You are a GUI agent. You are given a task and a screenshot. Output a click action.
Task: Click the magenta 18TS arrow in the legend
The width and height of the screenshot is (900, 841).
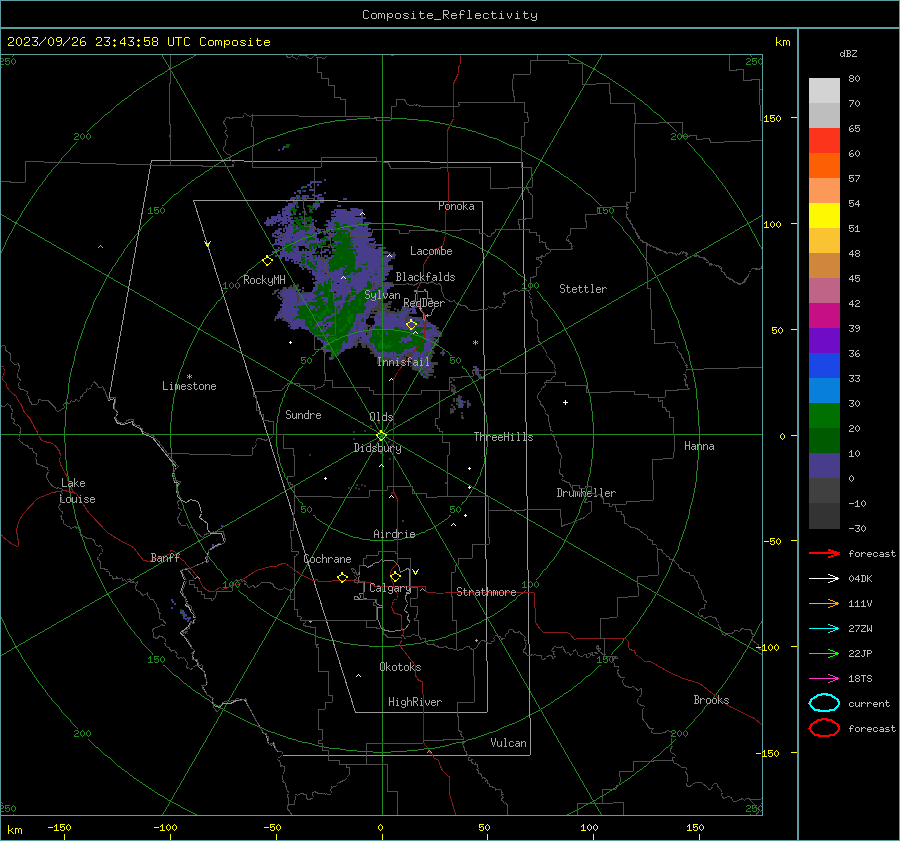click(x=824, y=679)
